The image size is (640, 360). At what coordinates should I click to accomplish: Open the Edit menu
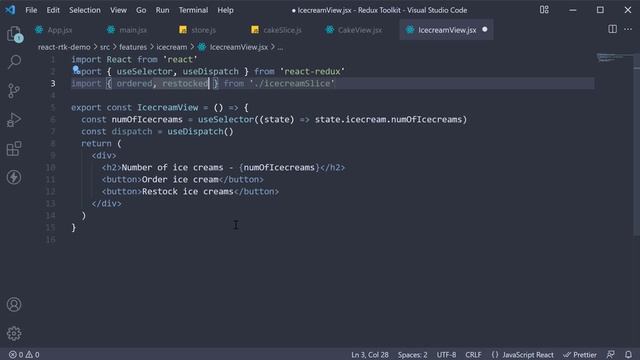coord(53,10)
